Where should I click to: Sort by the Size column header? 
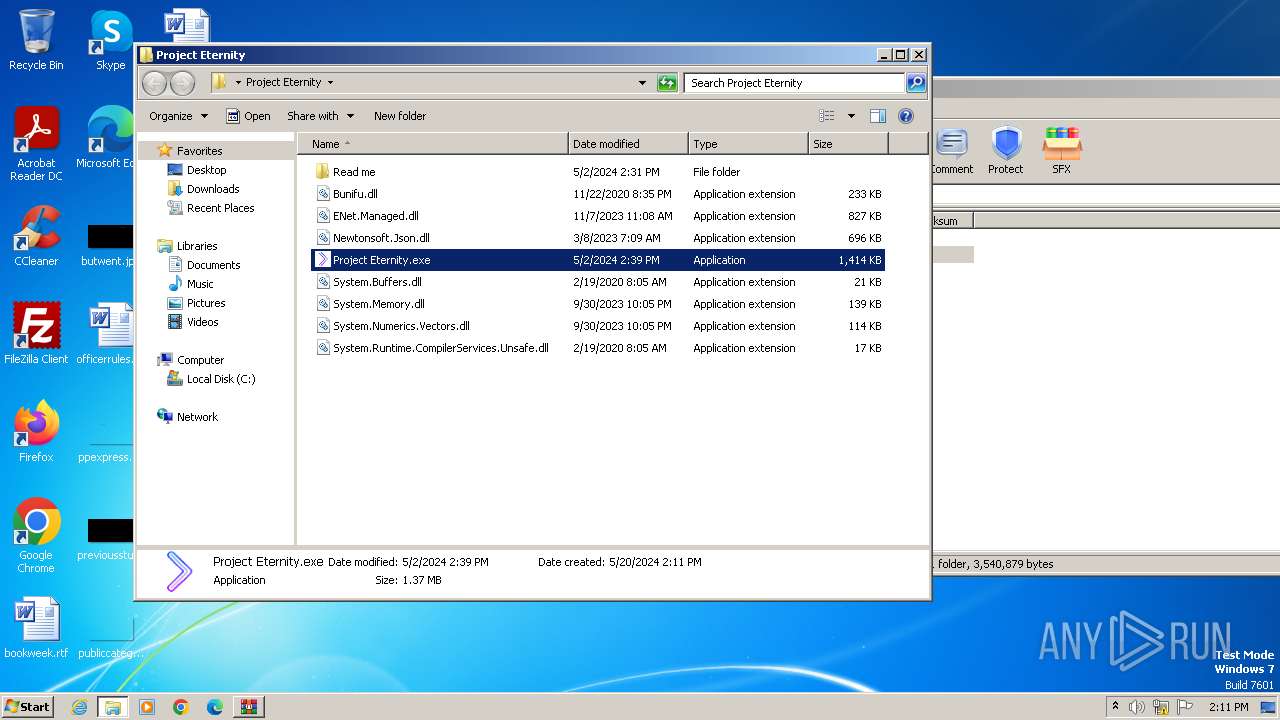[x=848, y=144]
